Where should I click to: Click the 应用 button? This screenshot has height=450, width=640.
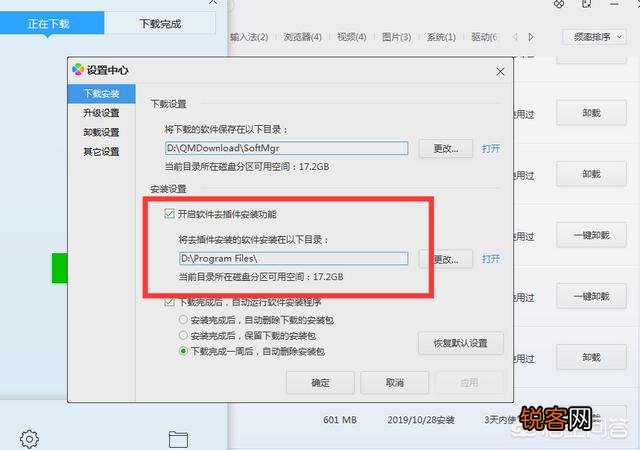pos(469,383)
